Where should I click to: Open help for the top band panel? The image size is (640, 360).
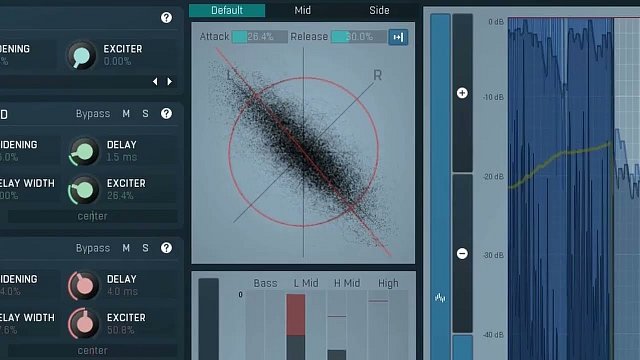166,18
